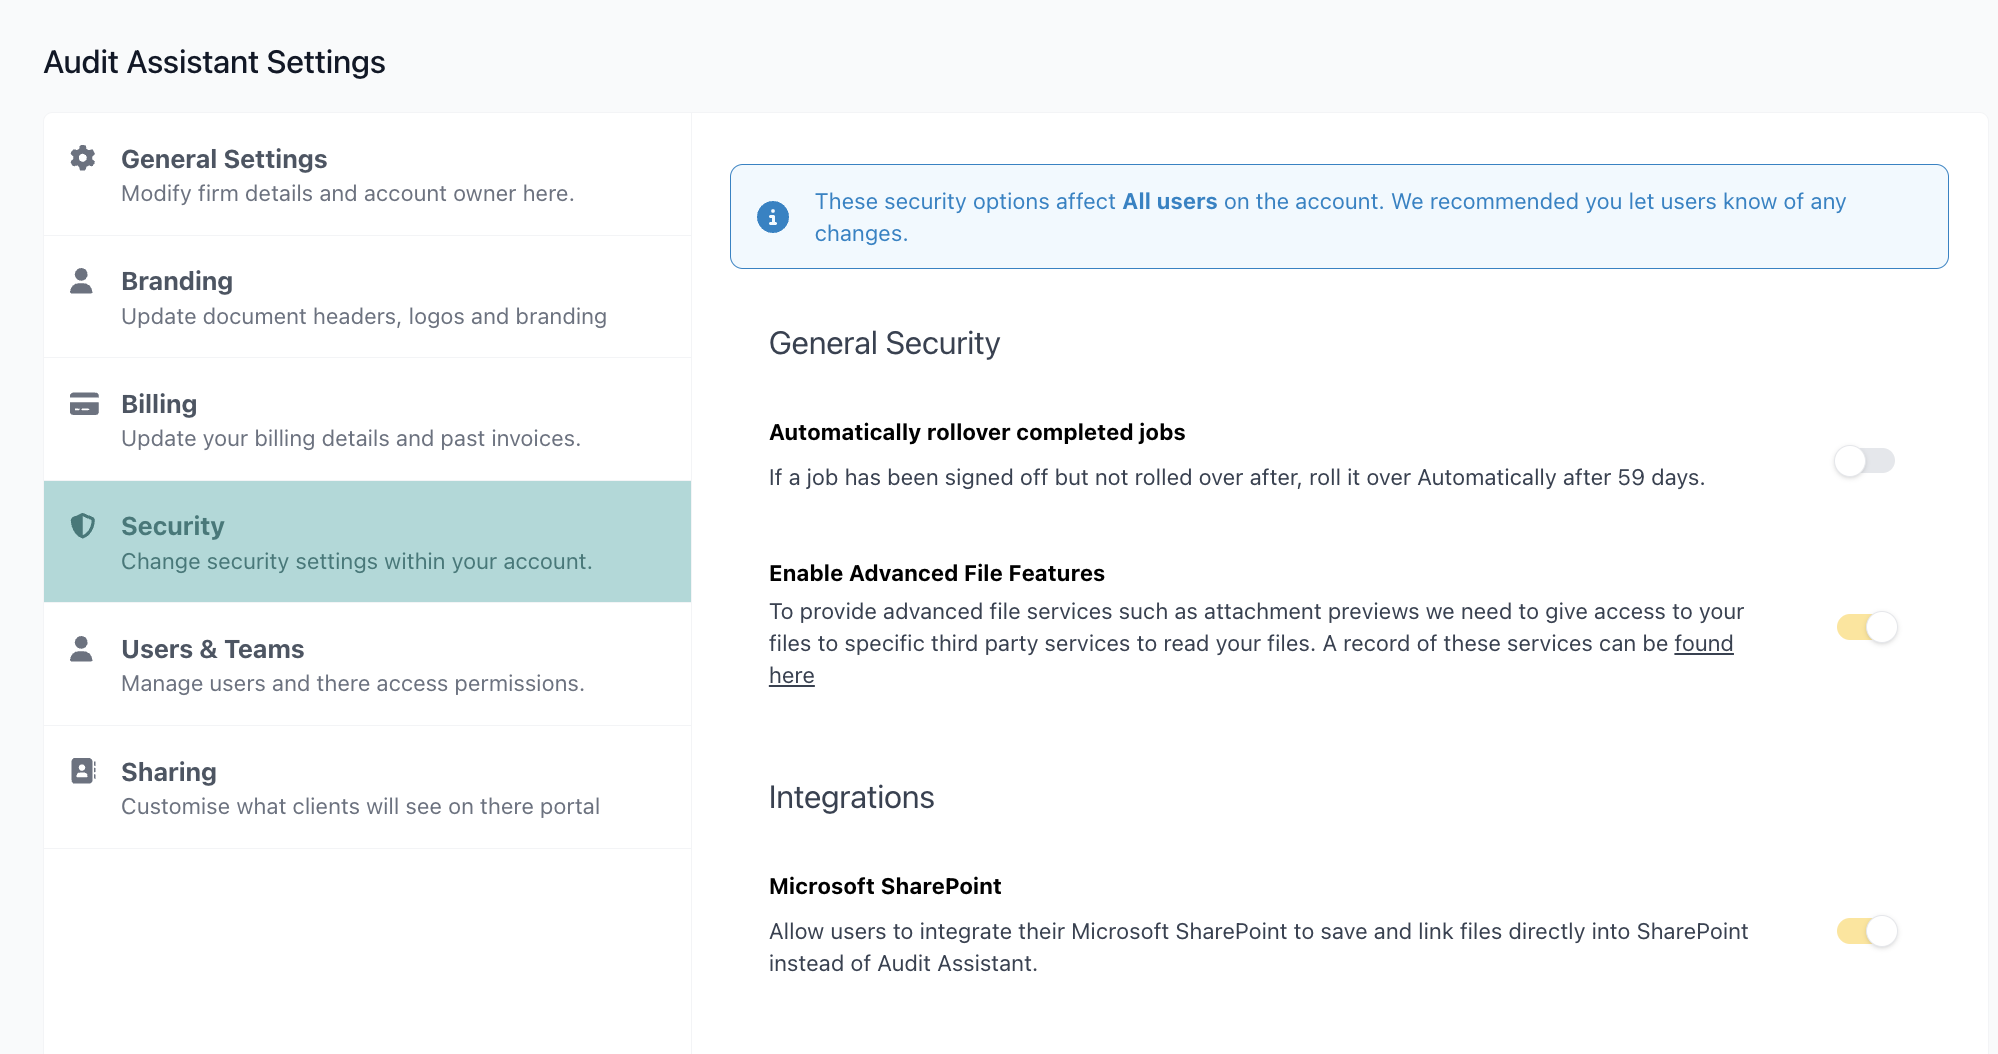This screenshot has width=1998, height=1054.
Task: Enable automatic rollover of completed jobs
Action: [1865, 461]
